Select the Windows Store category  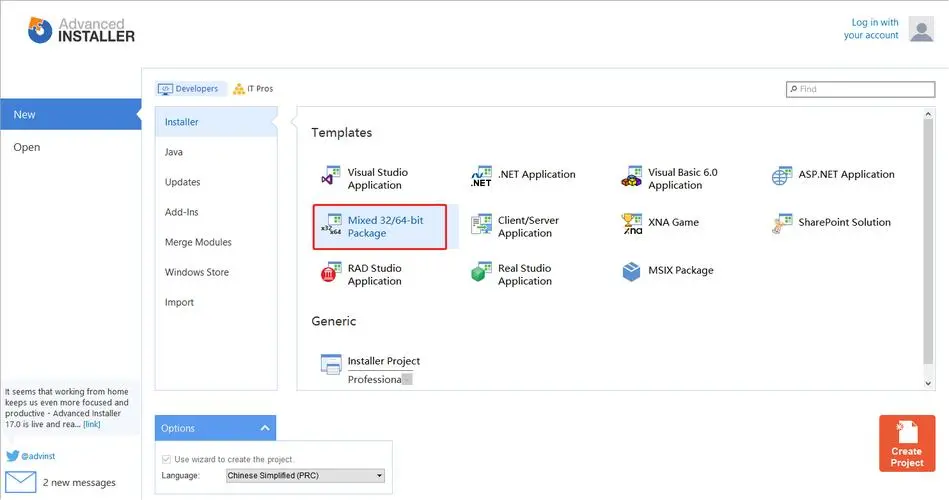tap(197, 272)
